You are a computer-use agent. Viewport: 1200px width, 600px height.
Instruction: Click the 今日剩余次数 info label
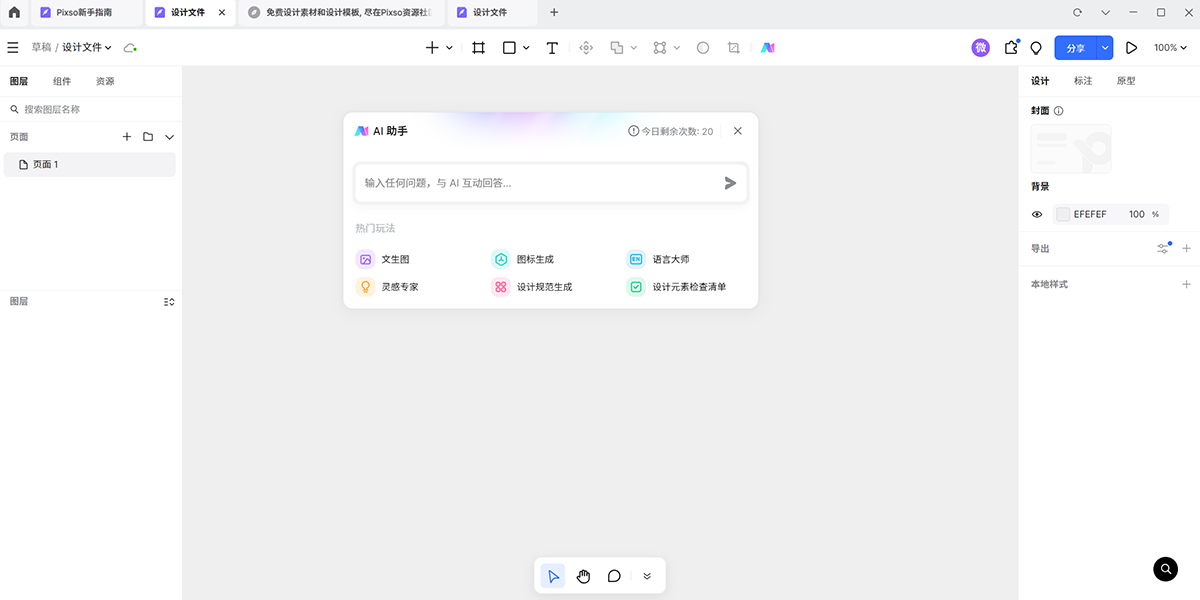(x=671, y=131)
